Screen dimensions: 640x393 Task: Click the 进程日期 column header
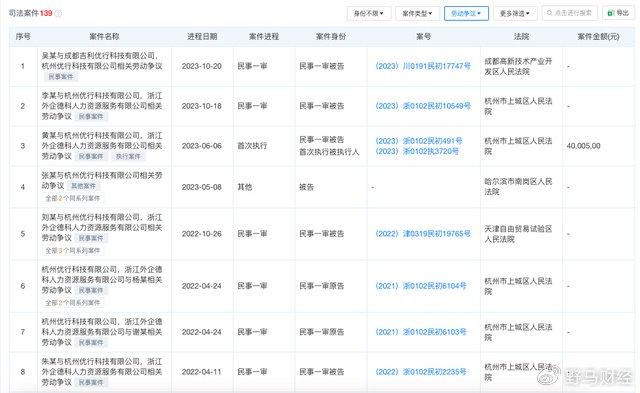tap(202, 37)
